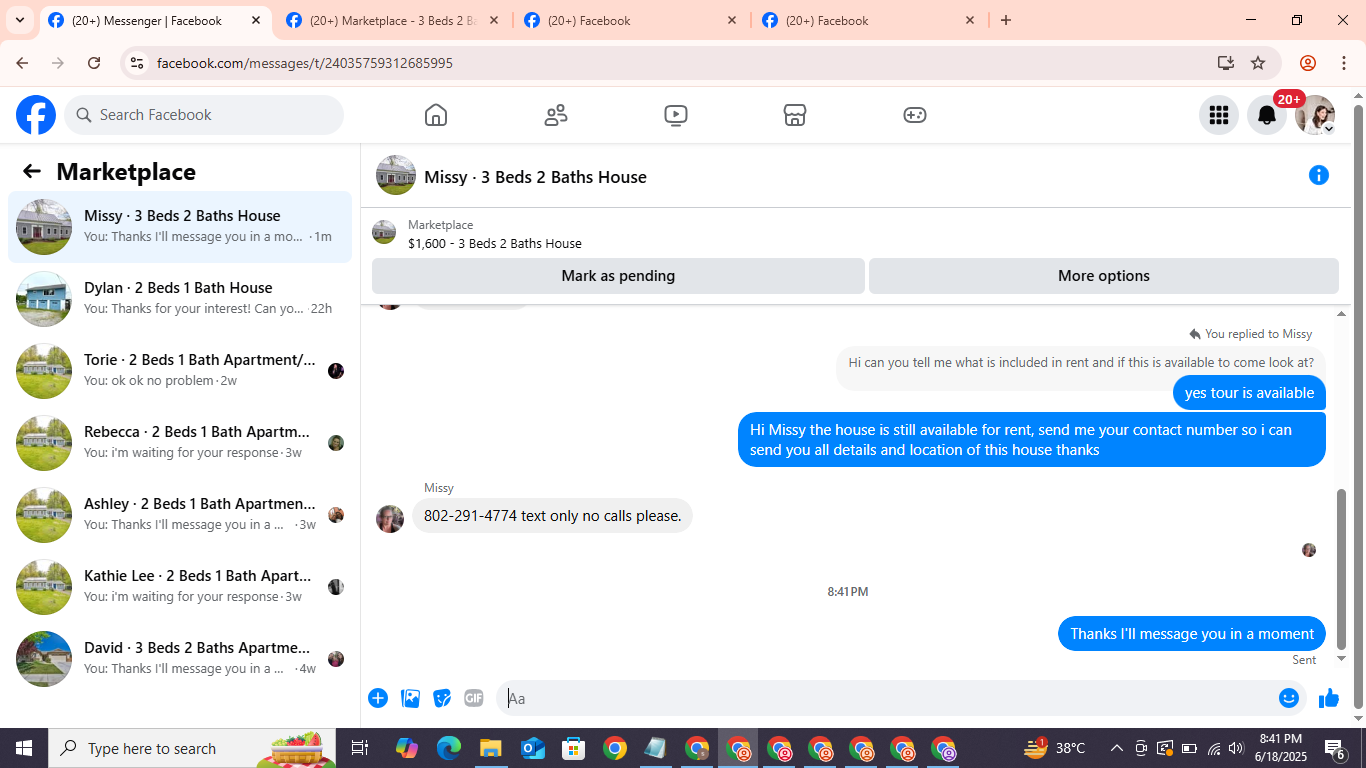Viewport: 1366px width, 768px height.
Task: Reload the page
Action: (94, 63)
